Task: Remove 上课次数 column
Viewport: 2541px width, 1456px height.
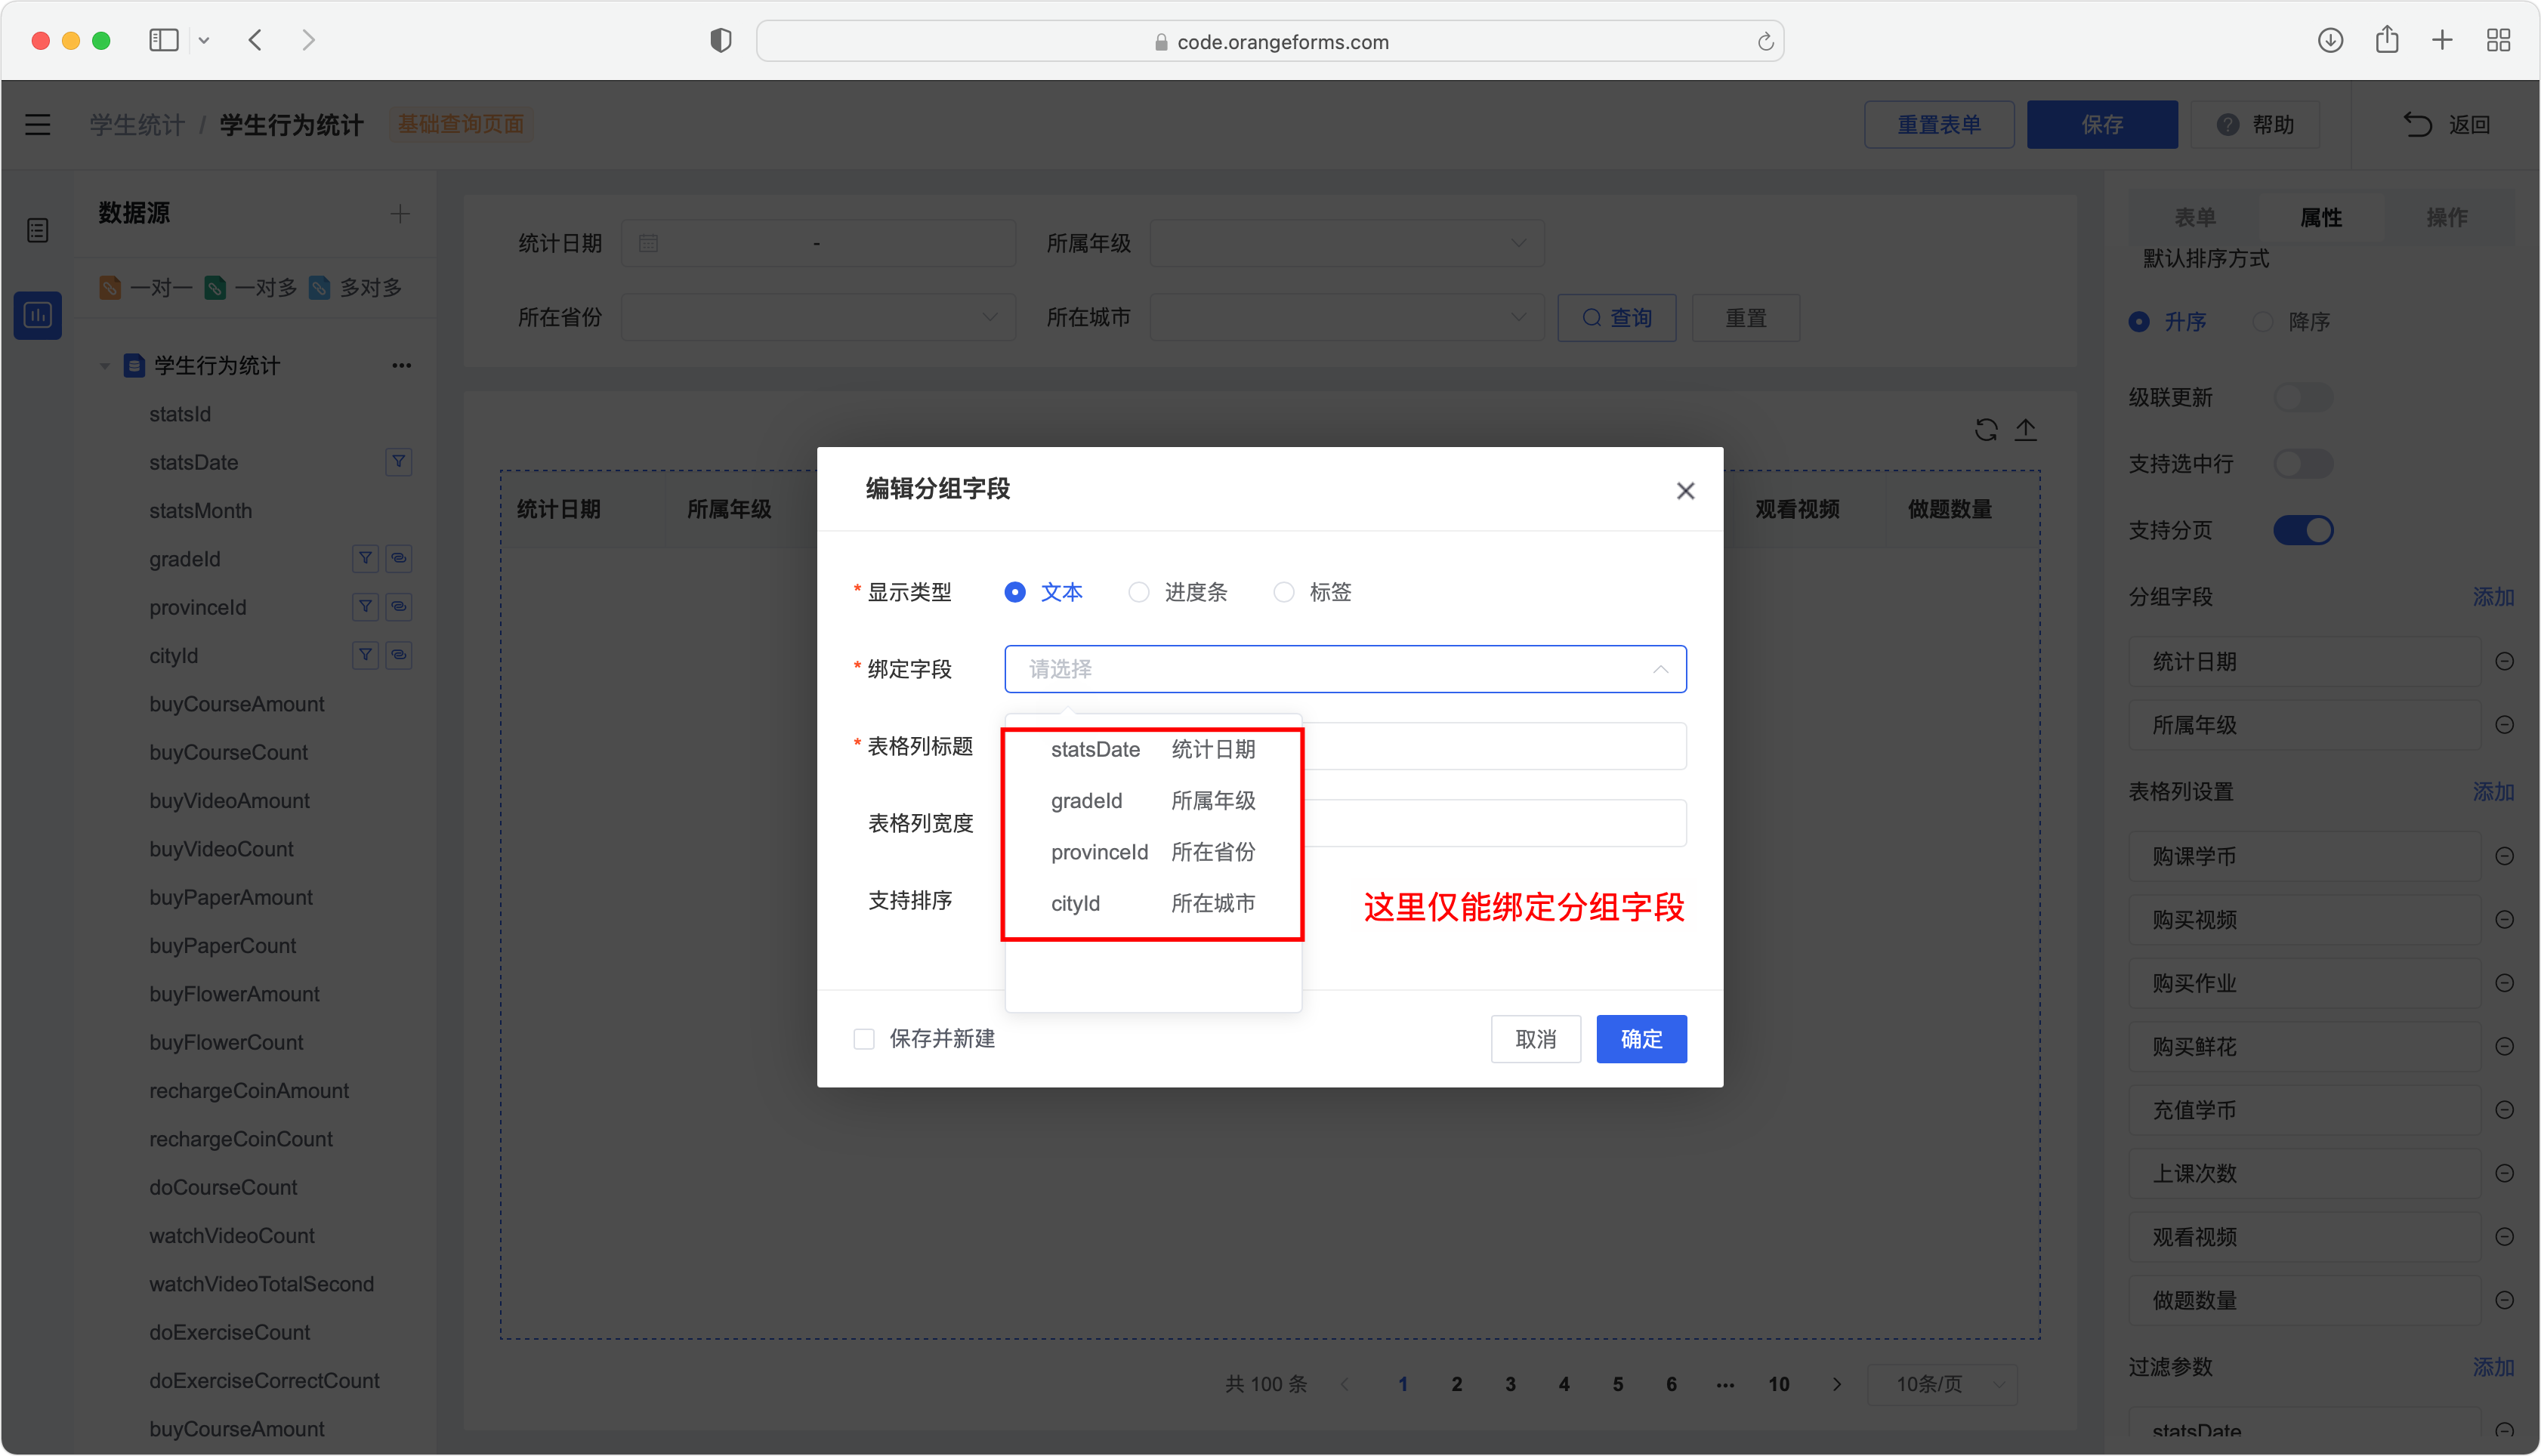Action: (x=2504, y=1174)
